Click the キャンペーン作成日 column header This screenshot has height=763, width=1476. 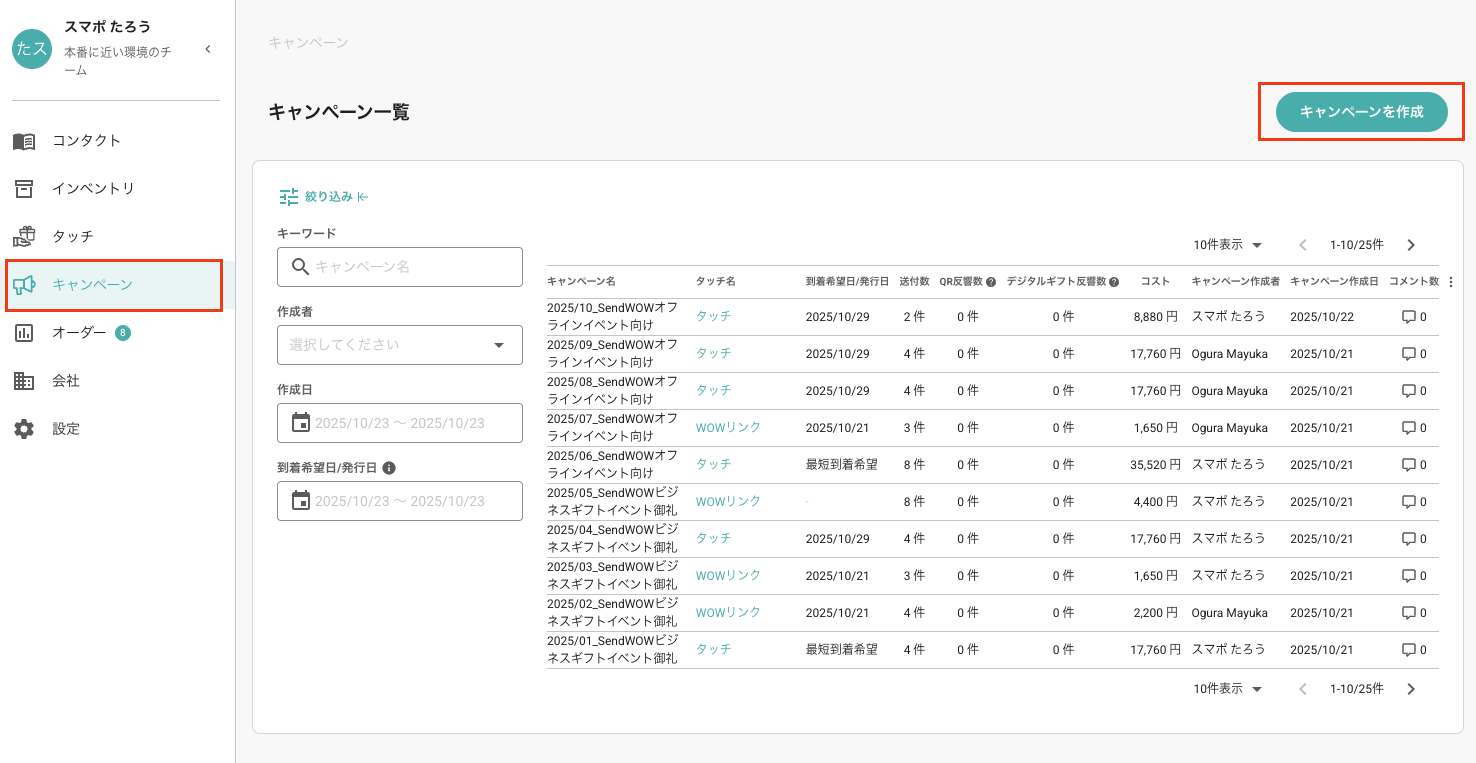1334,282
